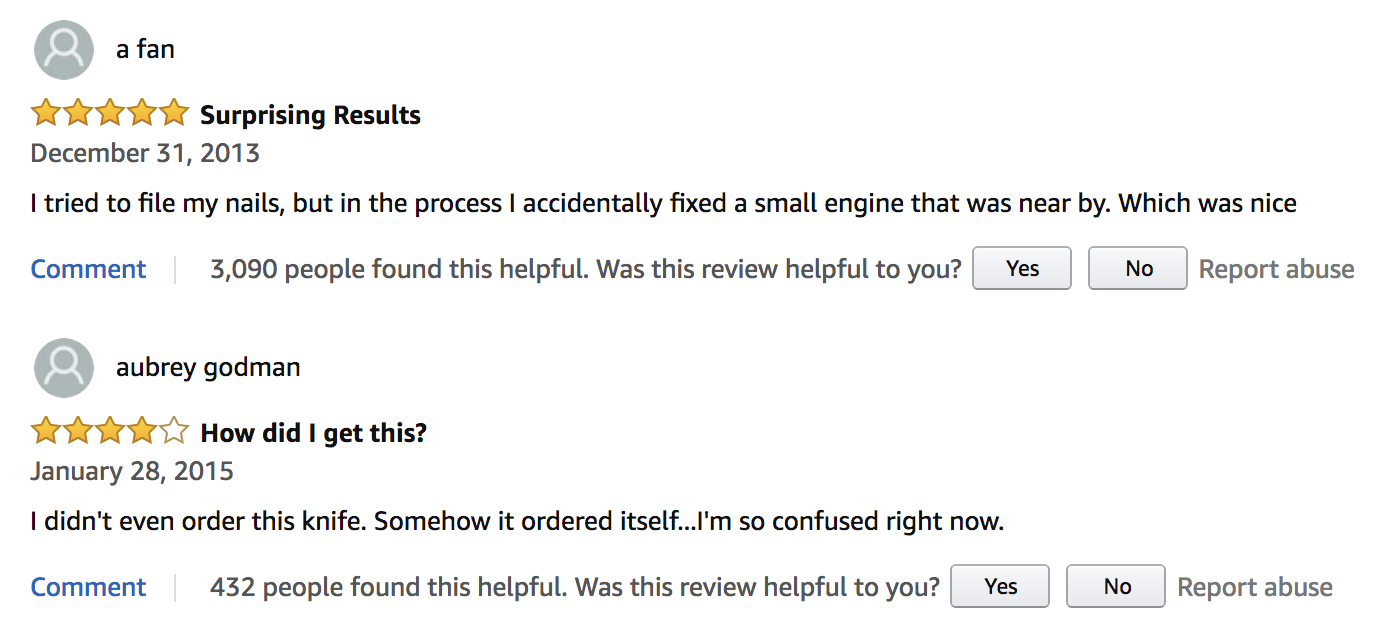The height and width of the screenshot is (638, 1376).
Task: Report abuse on the 'a fan' review
Action: tap(1276, 269)
